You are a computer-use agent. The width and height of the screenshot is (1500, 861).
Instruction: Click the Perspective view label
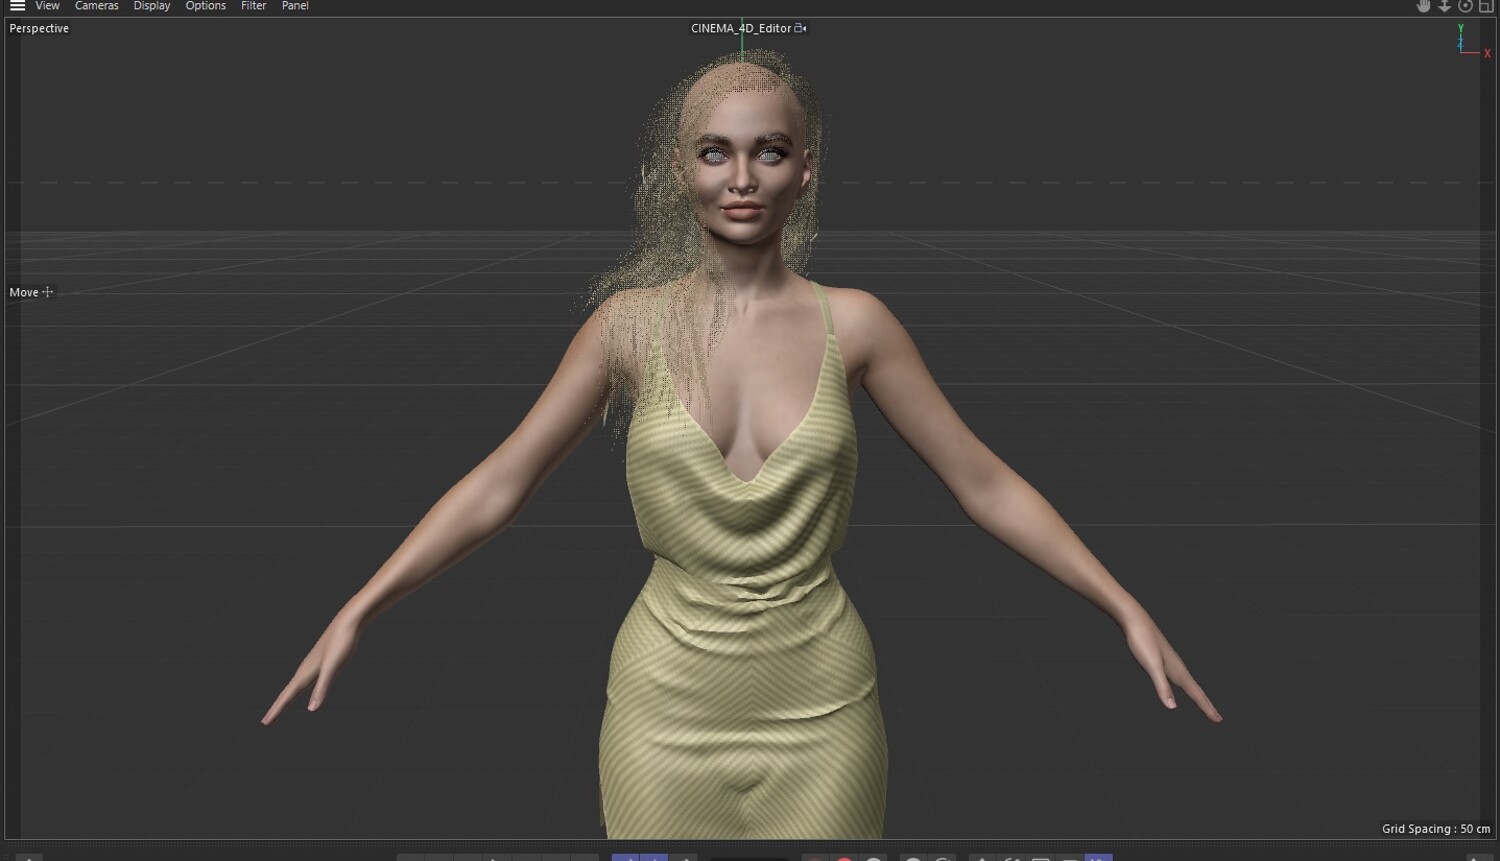point(39,28)
